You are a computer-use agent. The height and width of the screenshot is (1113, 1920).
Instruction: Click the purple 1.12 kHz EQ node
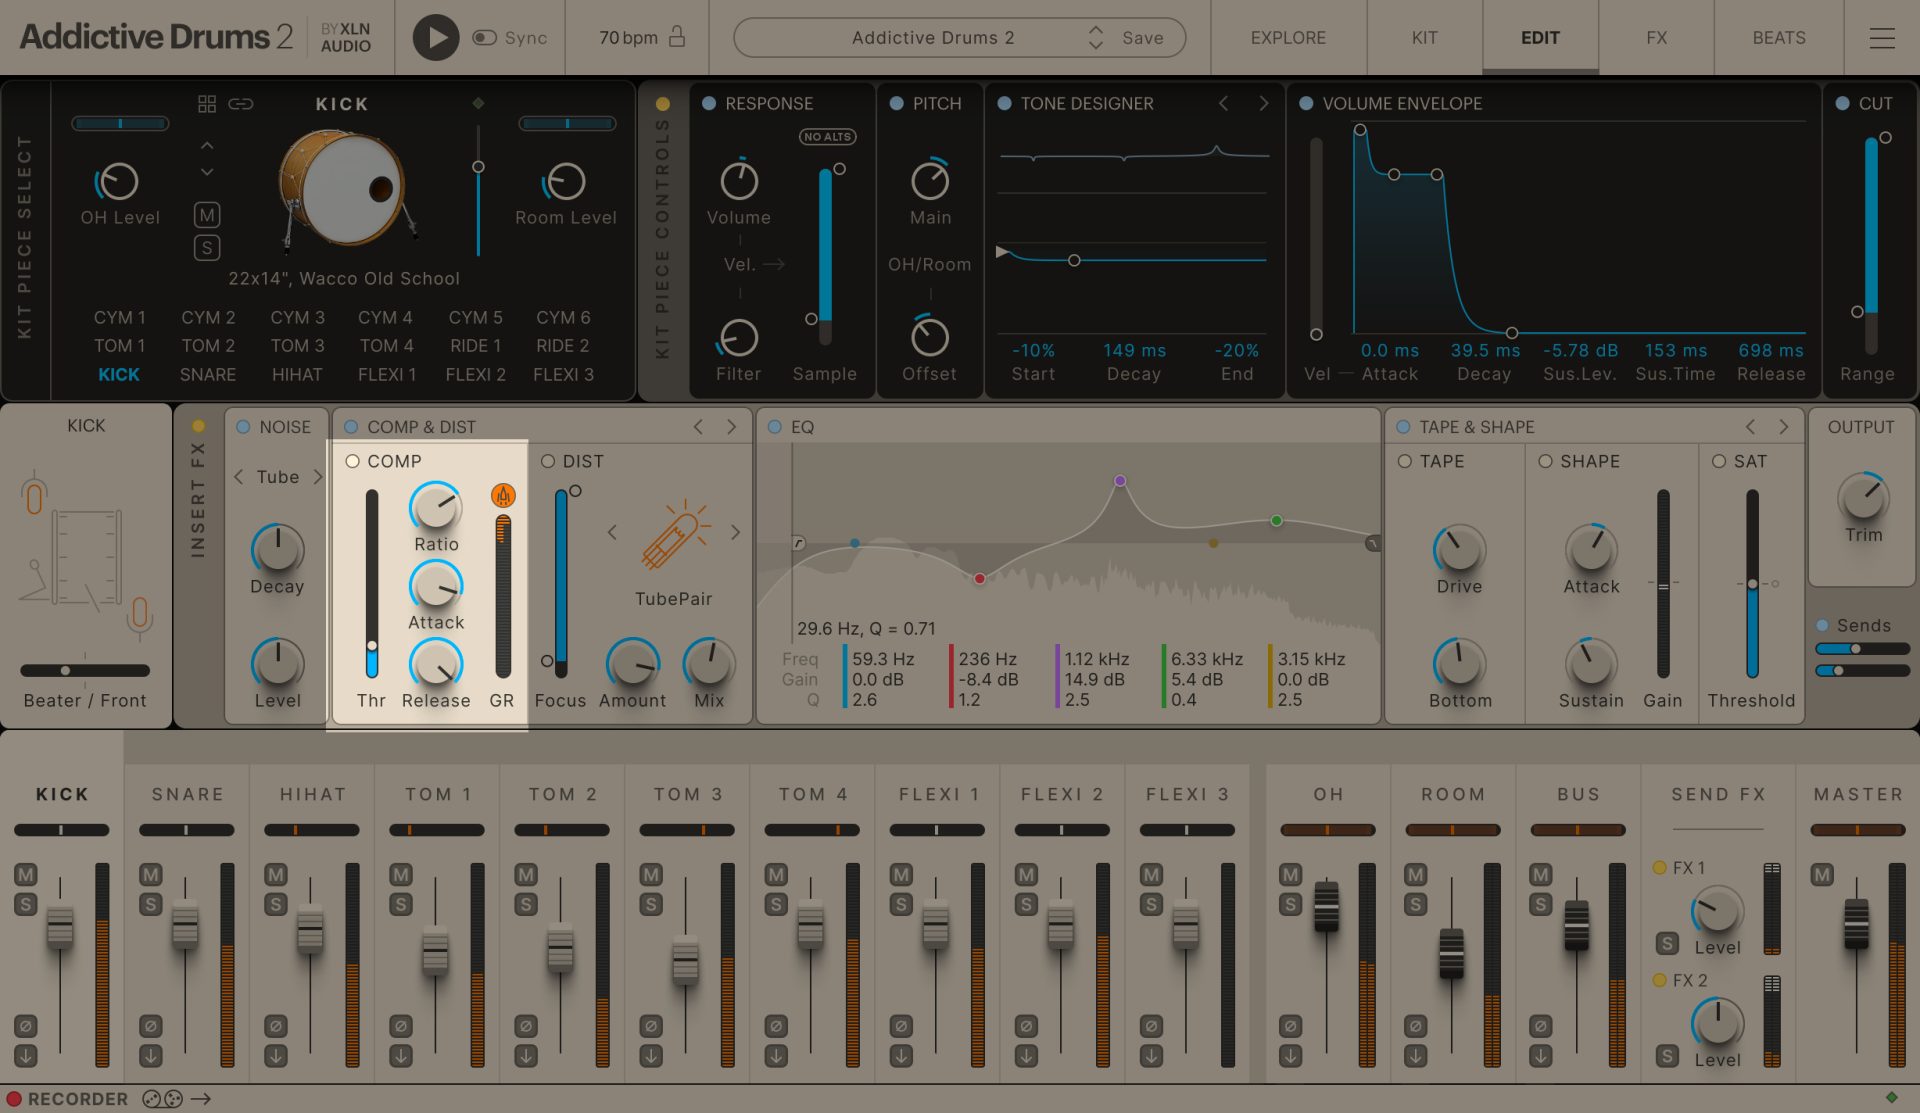tap(1120, 481)
